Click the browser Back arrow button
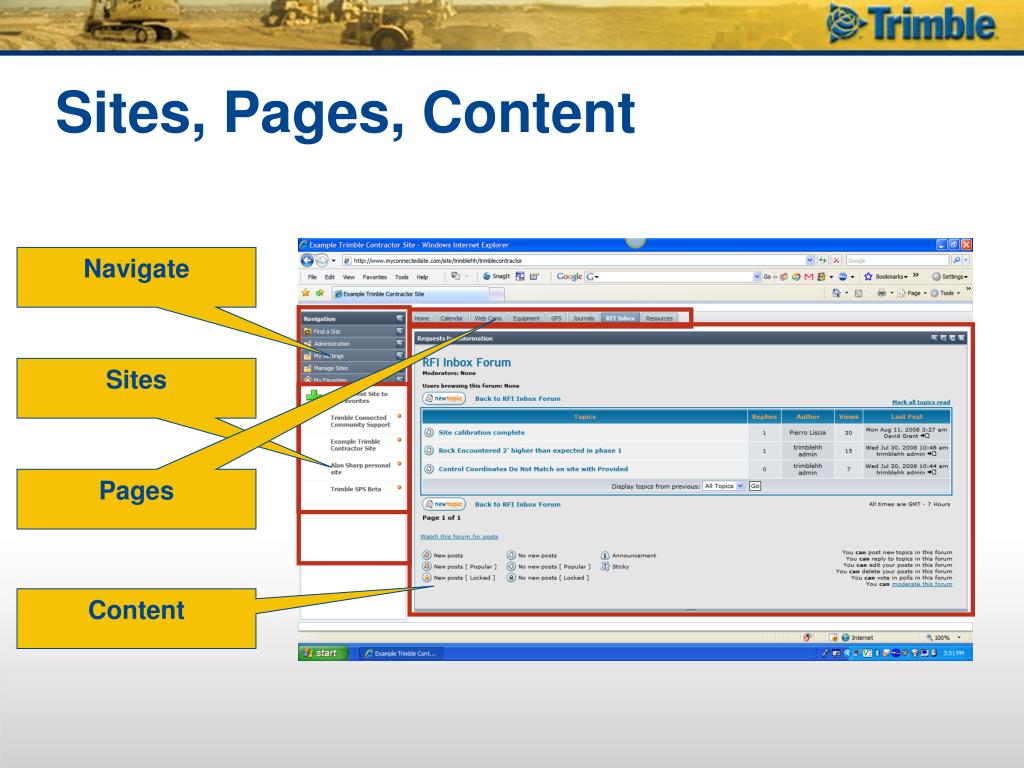1024x768 pixels. [308, 261]
